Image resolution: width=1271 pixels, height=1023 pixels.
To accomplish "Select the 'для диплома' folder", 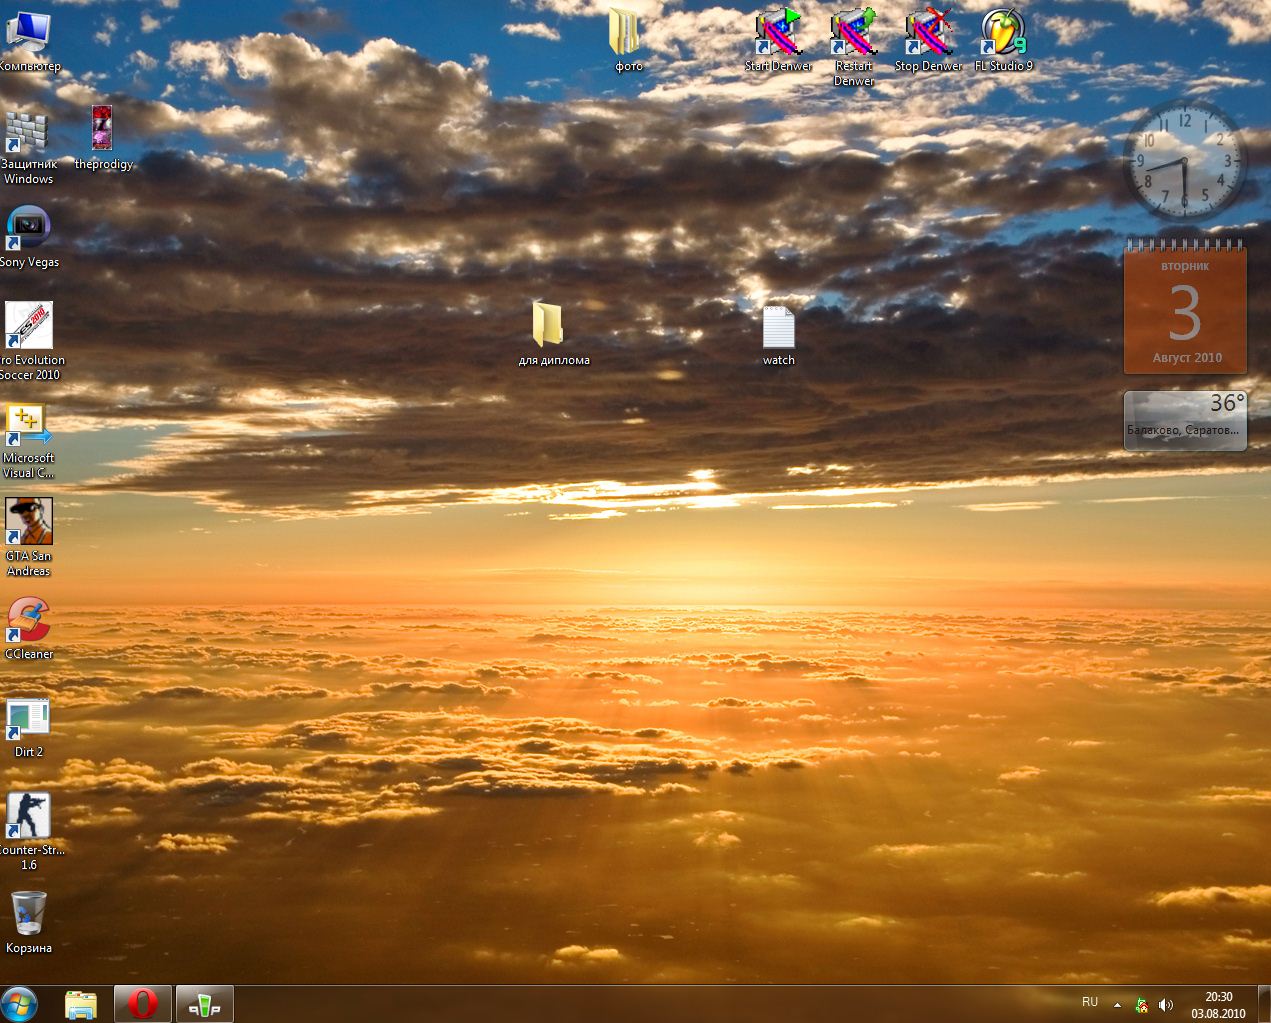I will (548, 326).
